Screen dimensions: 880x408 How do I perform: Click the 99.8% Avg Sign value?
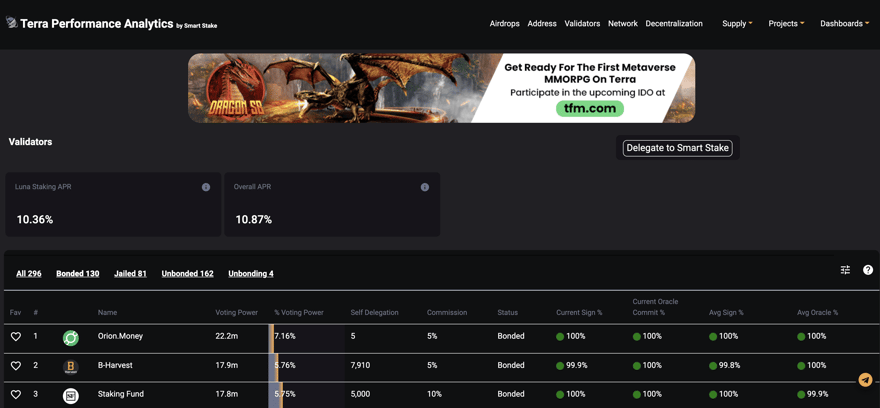tap(730, 365)
